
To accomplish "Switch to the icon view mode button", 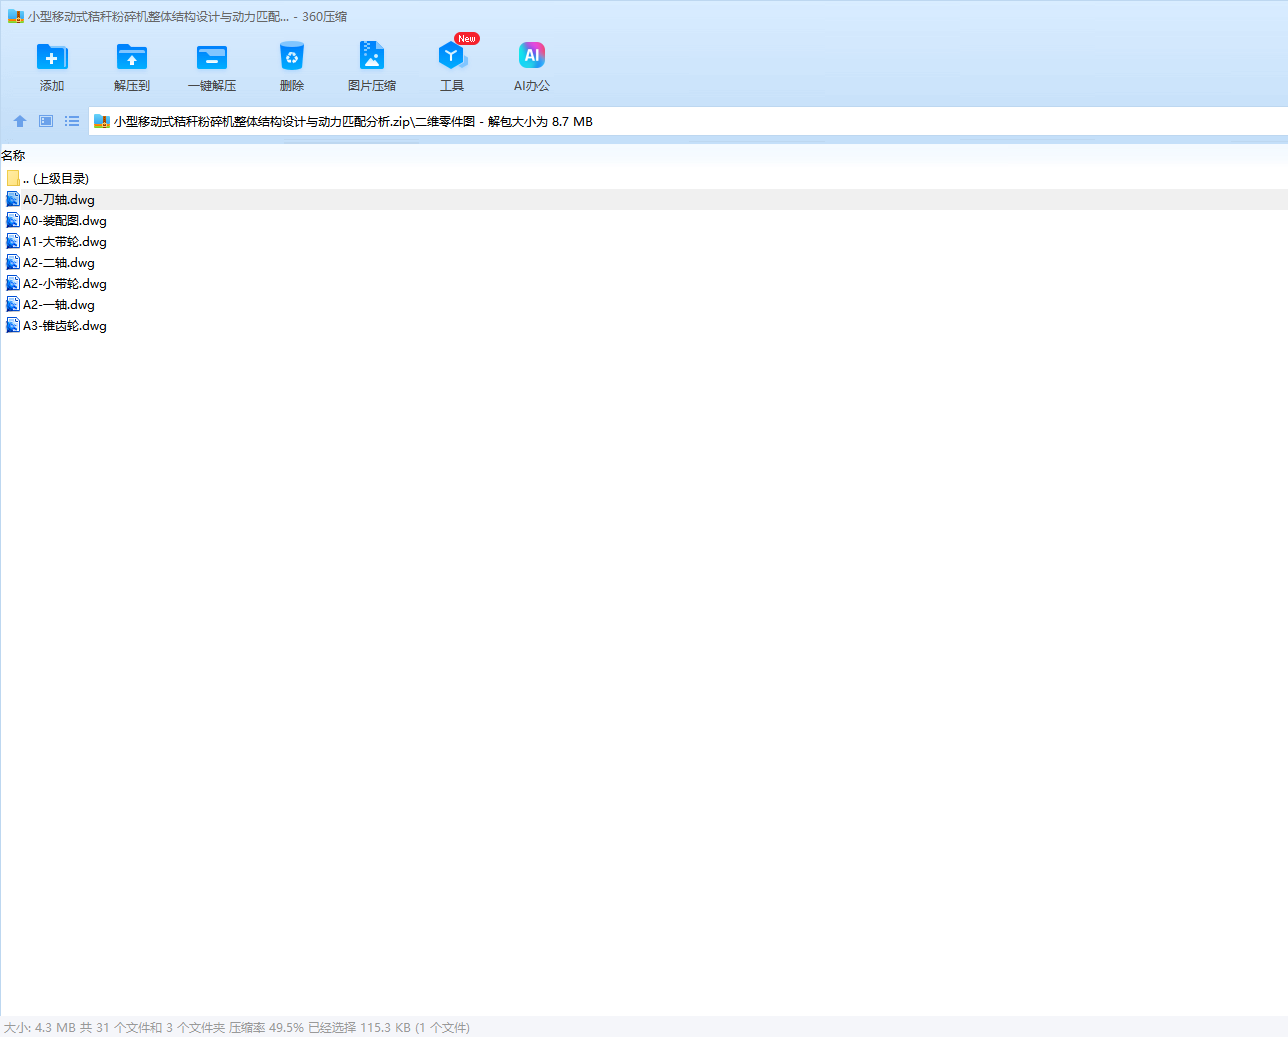I will (46, 121).
